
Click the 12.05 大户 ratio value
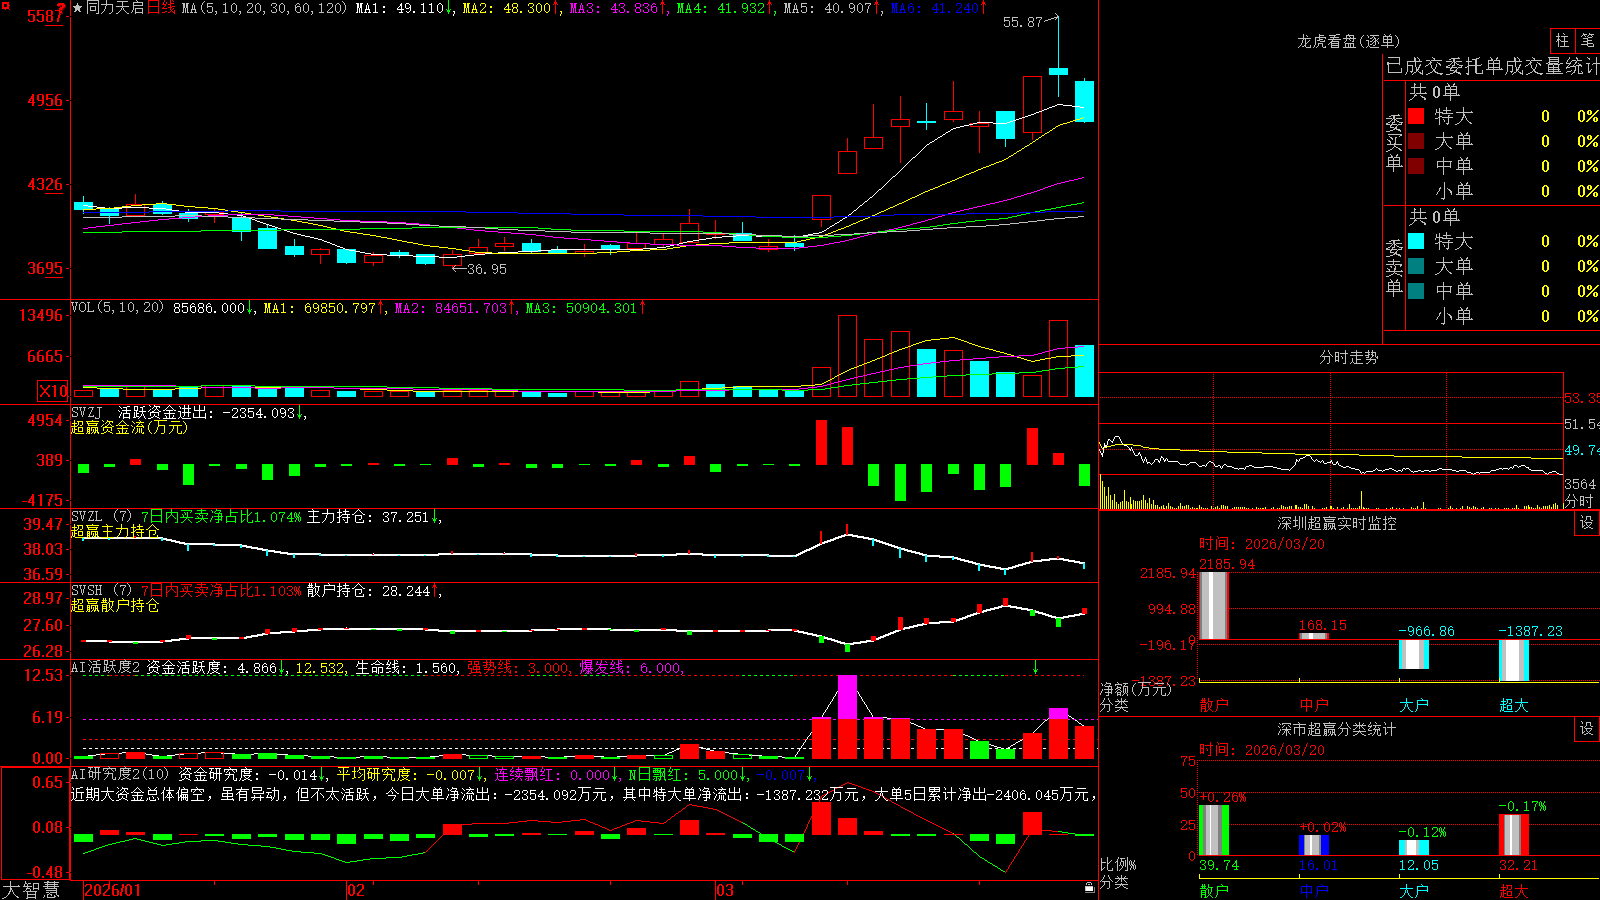pos(1419,865)
